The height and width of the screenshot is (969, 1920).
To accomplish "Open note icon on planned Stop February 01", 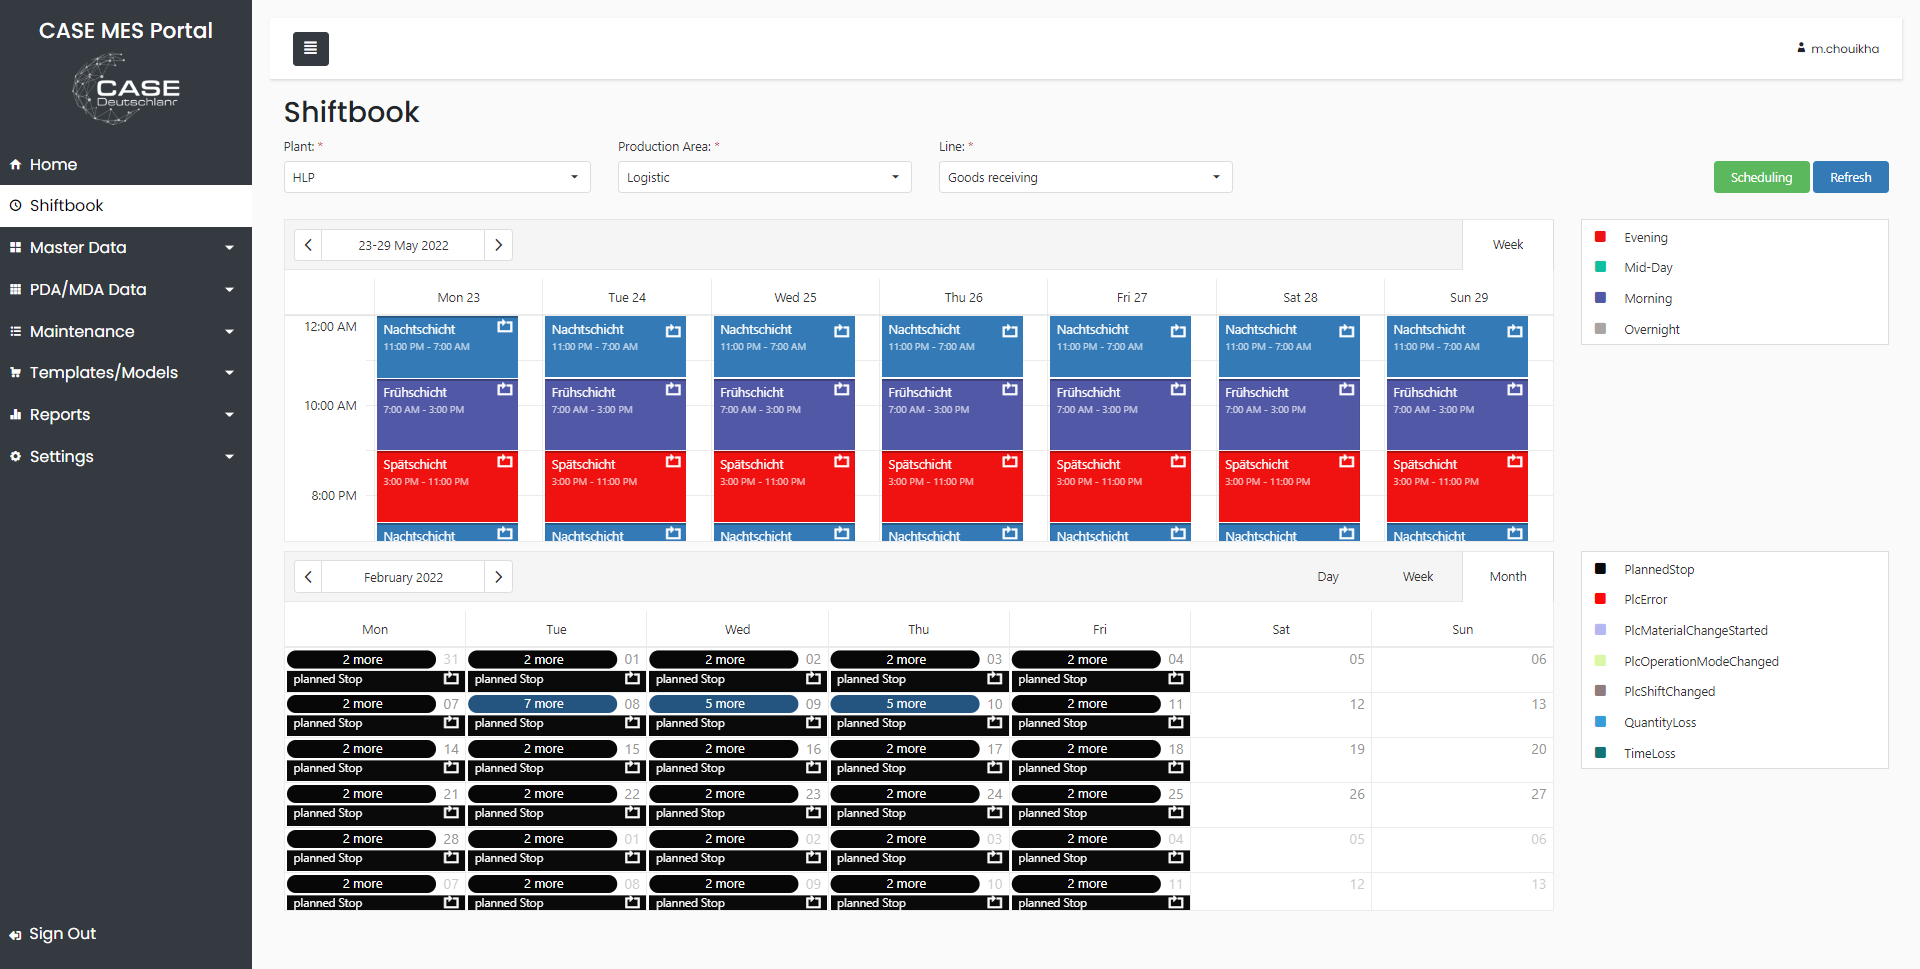I will pos(632,678).
